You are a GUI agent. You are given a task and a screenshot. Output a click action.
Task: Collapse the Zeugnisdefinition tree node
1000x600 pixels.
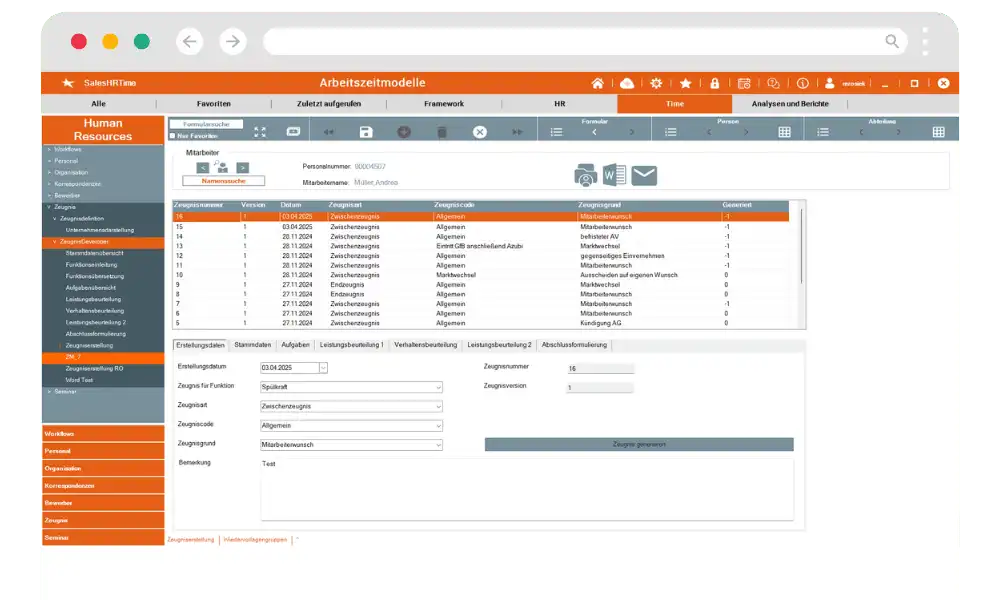pos(55,218)
